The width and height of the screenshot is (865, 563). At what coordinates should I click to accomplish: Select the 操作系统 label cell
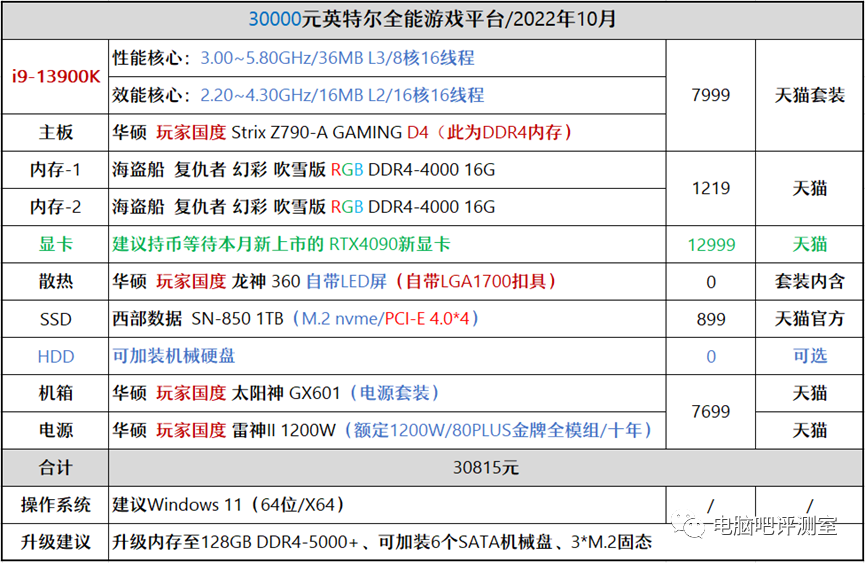coord(55,505)
